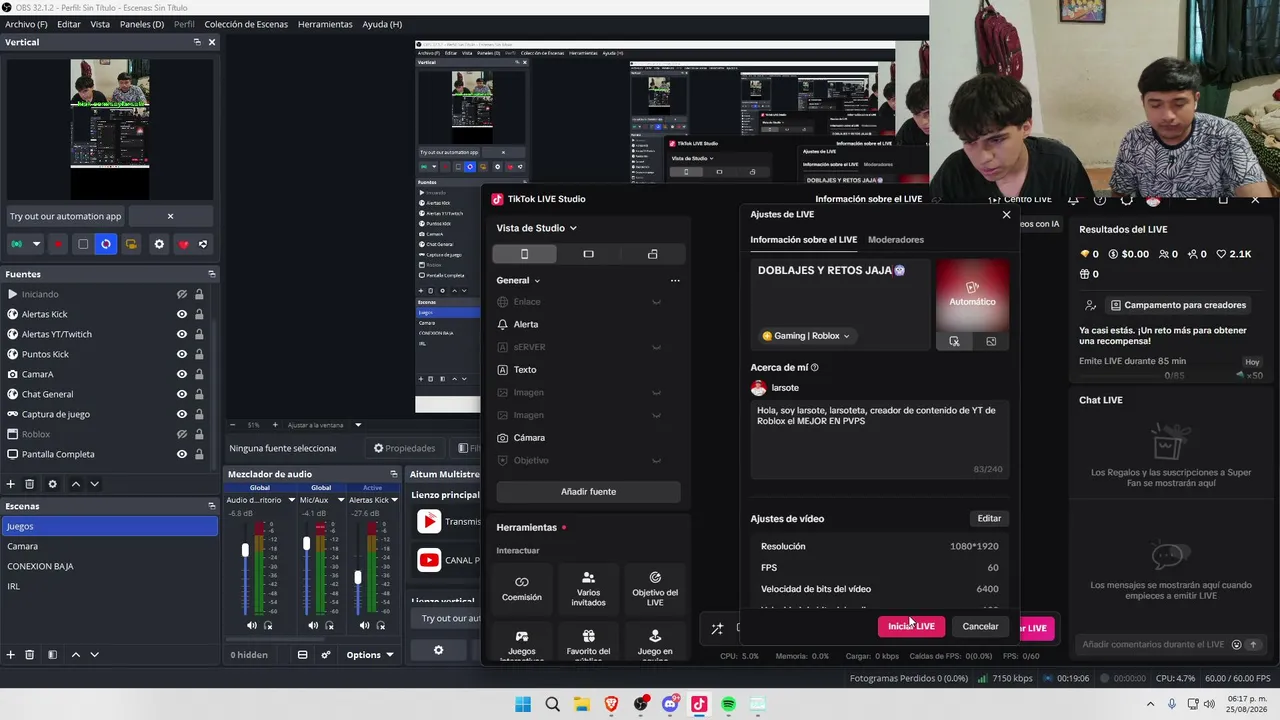Mute the Mic/Aux speaker icon
The image size is (1280, 720).
pos(313,626)
